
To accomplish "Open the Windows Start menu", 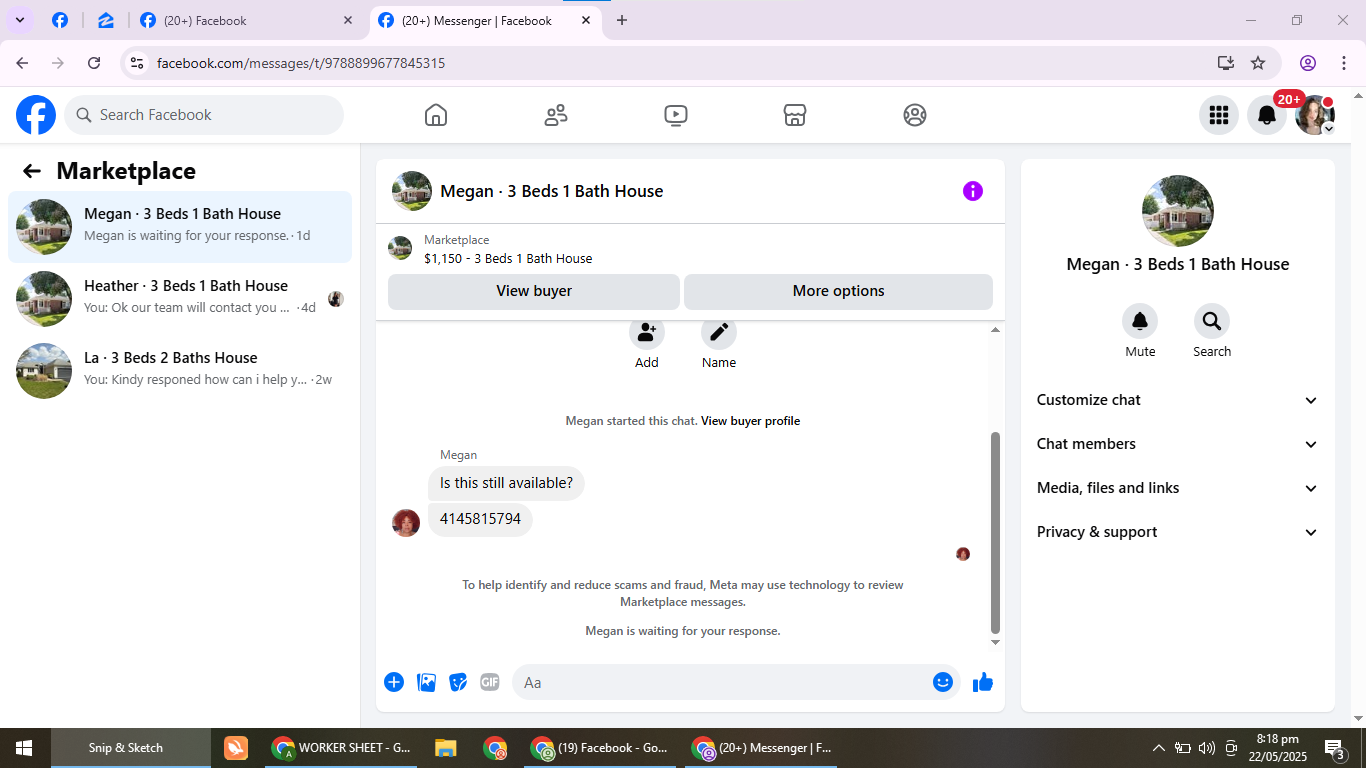I will pyautogui.click(x=24, y=748).
